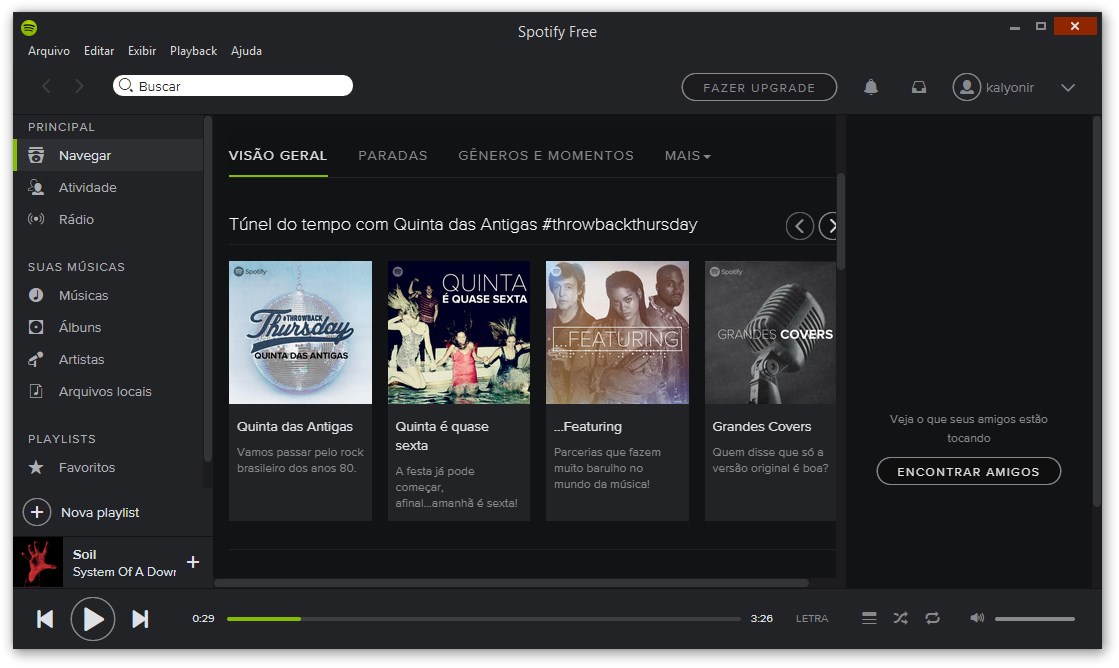Image resolution: width=1119 pixels, height=668 pixels.
Task: Click the Spotify logo icon in title bar
Action: [29, 28]
